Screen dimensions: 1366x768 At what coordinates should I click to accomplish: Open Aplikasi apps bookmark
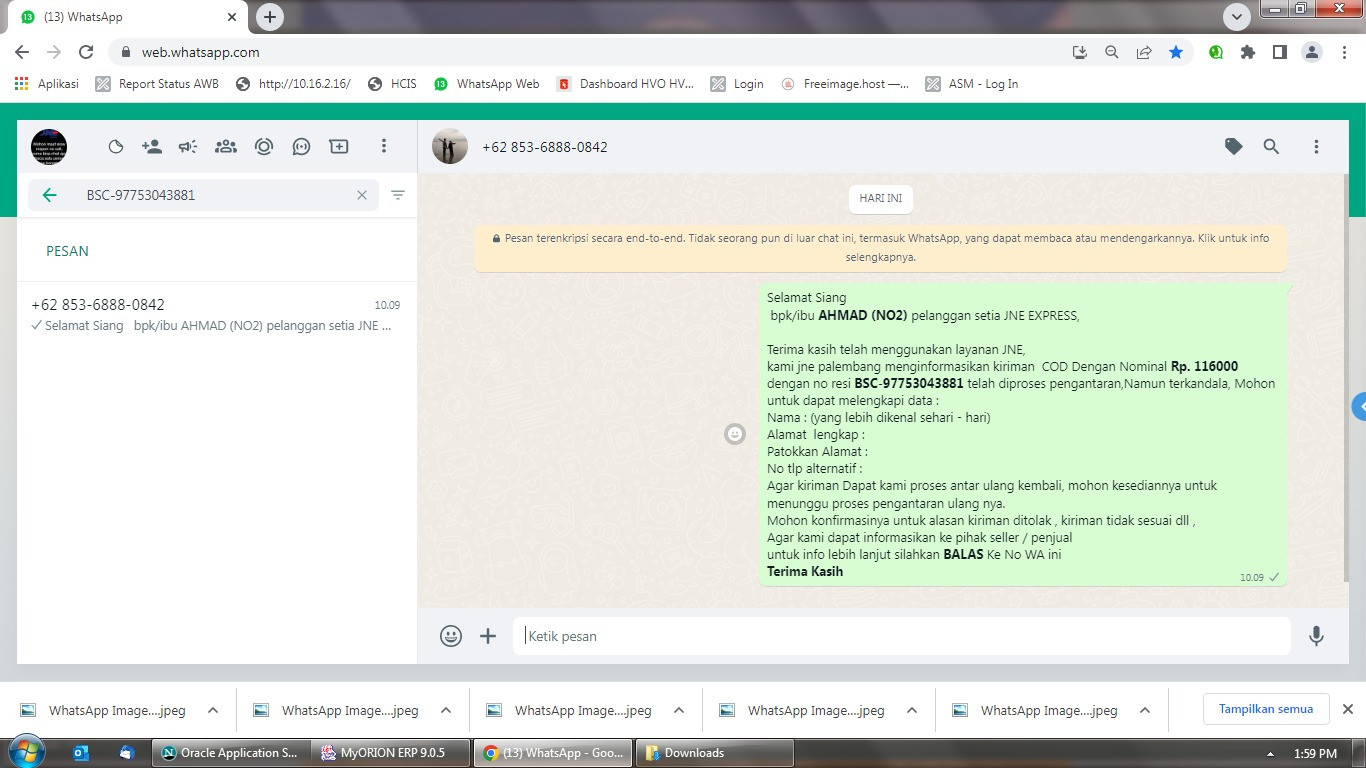pyautogui.click(x=47, y=84)
